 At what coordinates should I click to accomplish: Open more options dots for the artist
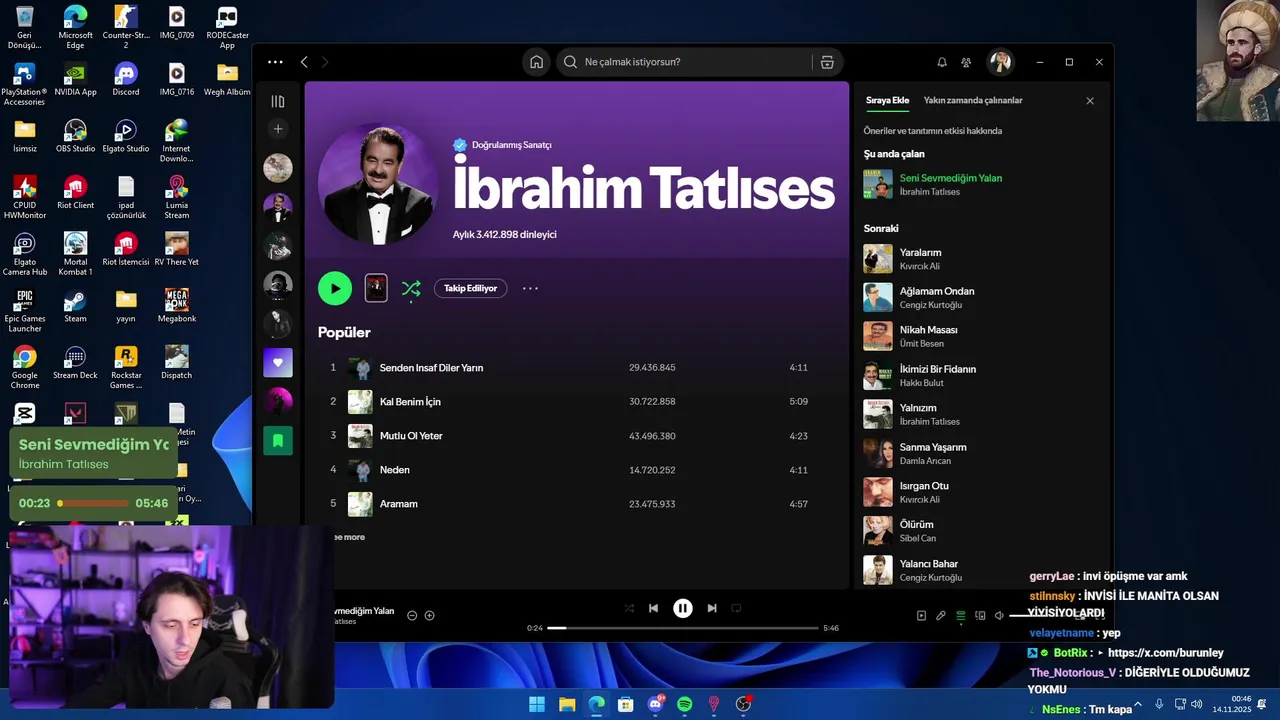(530, 288)
